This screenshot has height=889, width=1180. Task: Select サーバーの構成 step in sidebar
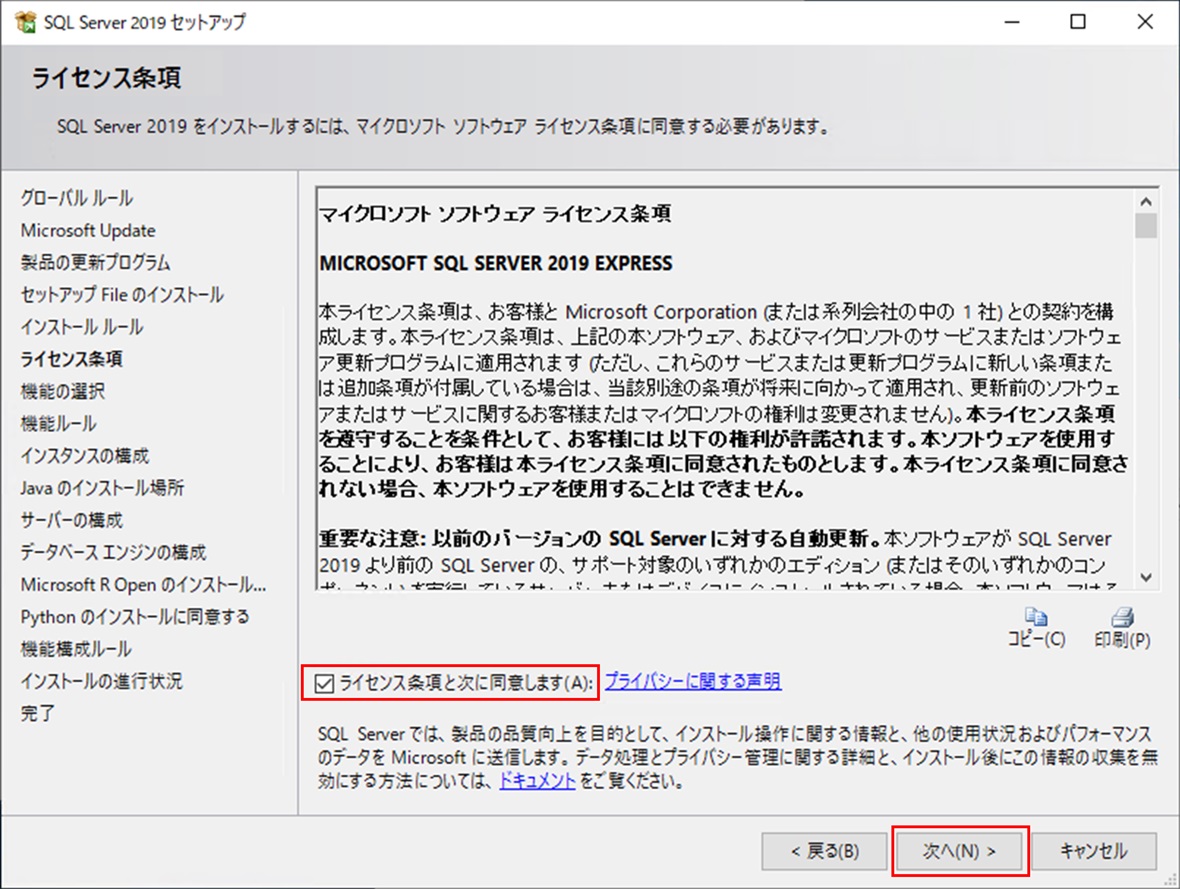72,520
